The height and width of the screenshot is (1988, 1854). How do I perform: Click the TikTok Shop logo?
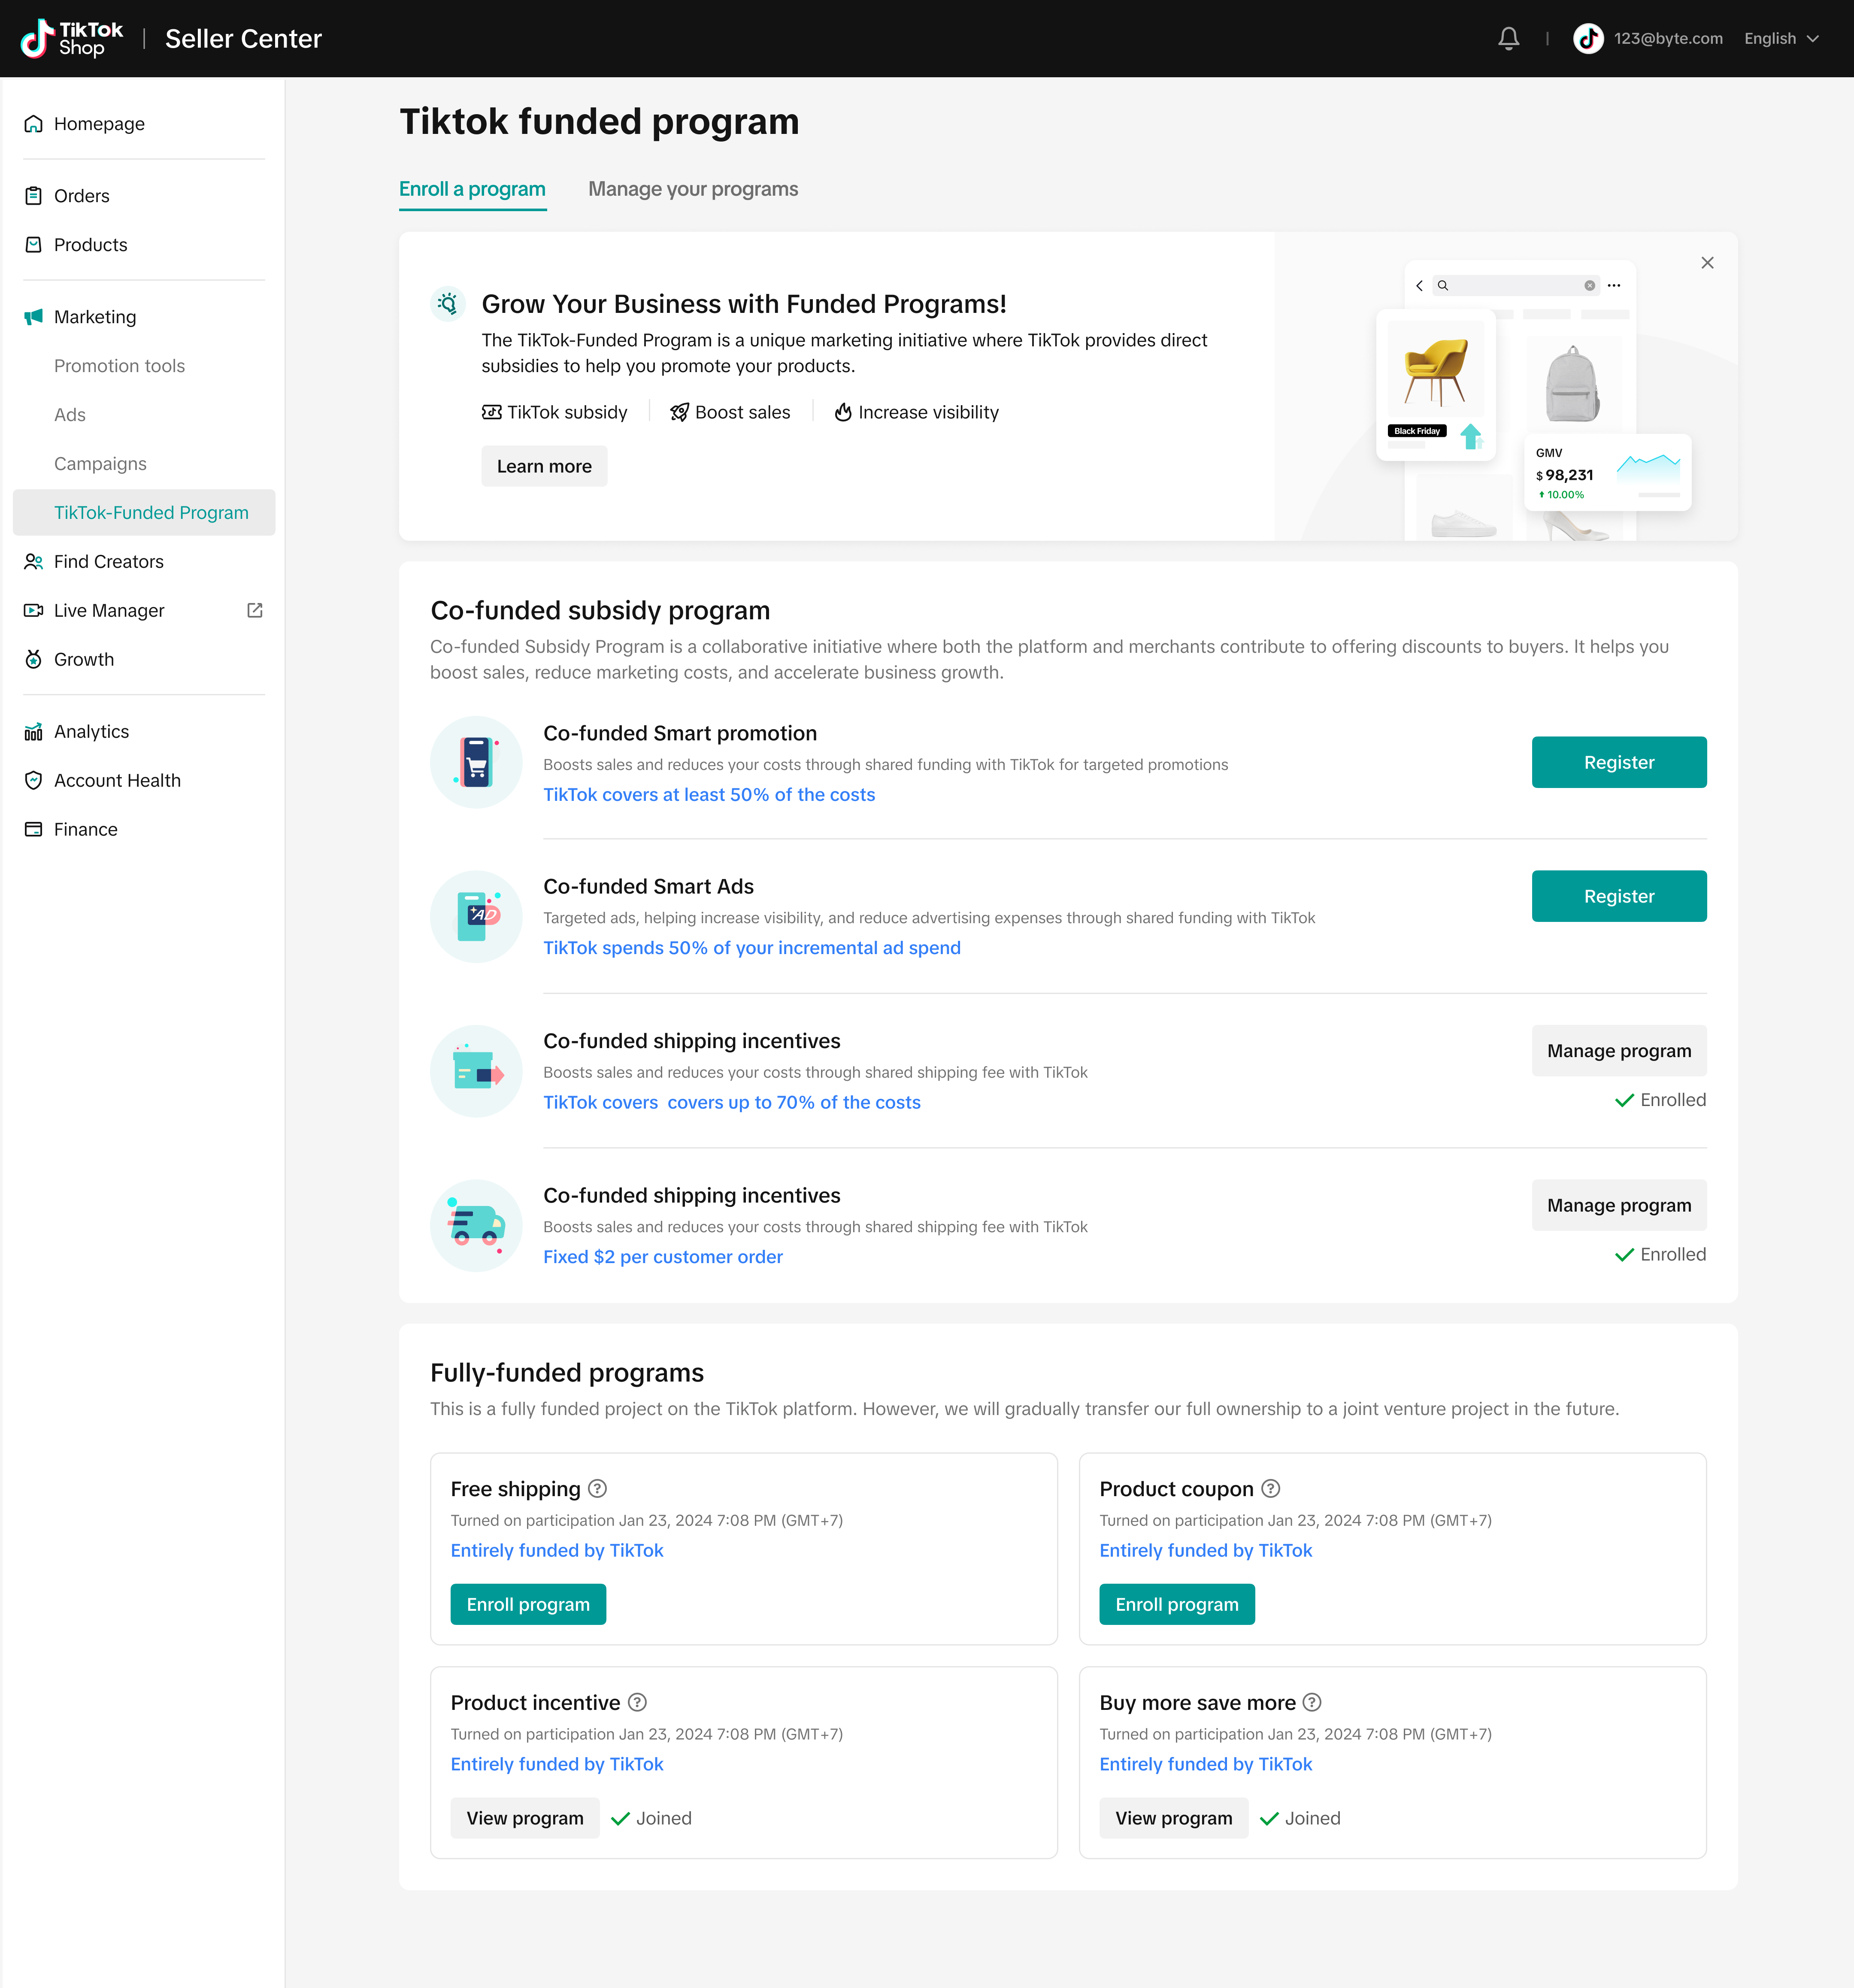pos(72,38)
